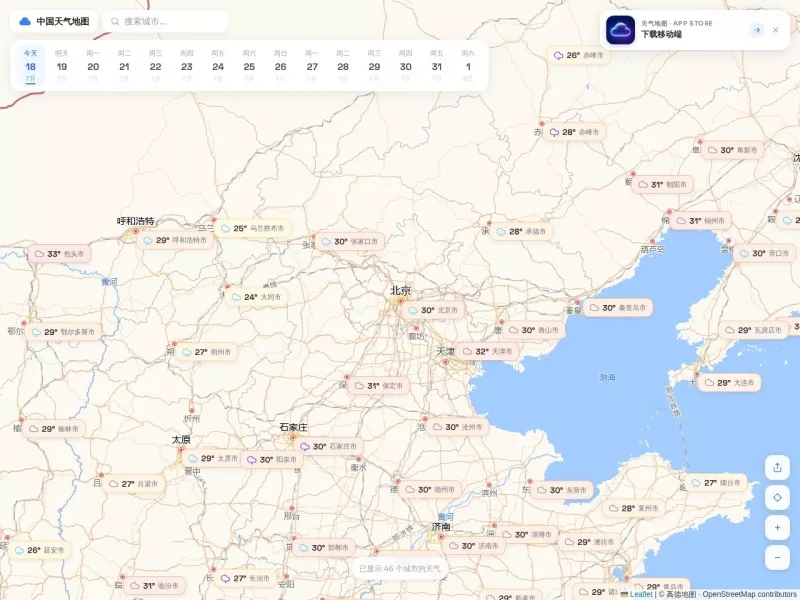Select August 1 forecast tab
800x600 pixels.
[468, 66]
